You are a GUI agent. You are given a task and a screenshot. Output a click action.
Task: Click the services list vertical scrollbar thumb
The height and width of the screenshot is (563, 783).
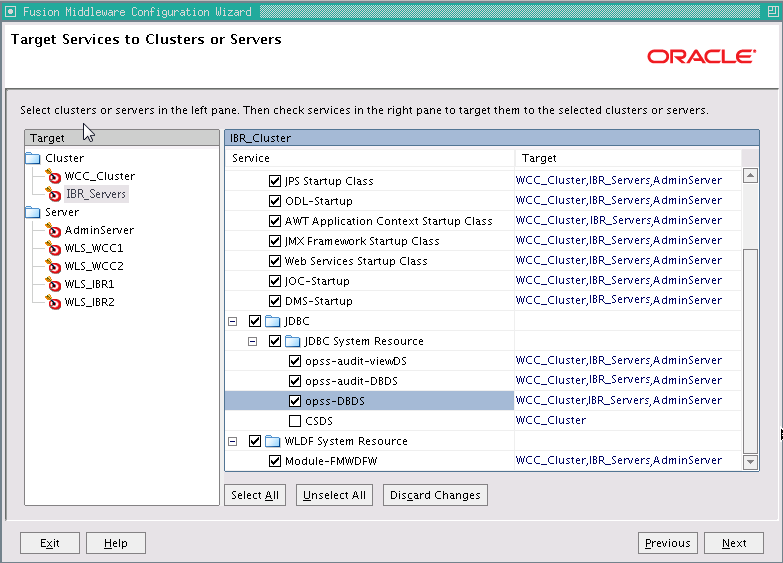[x=750, y=351]
